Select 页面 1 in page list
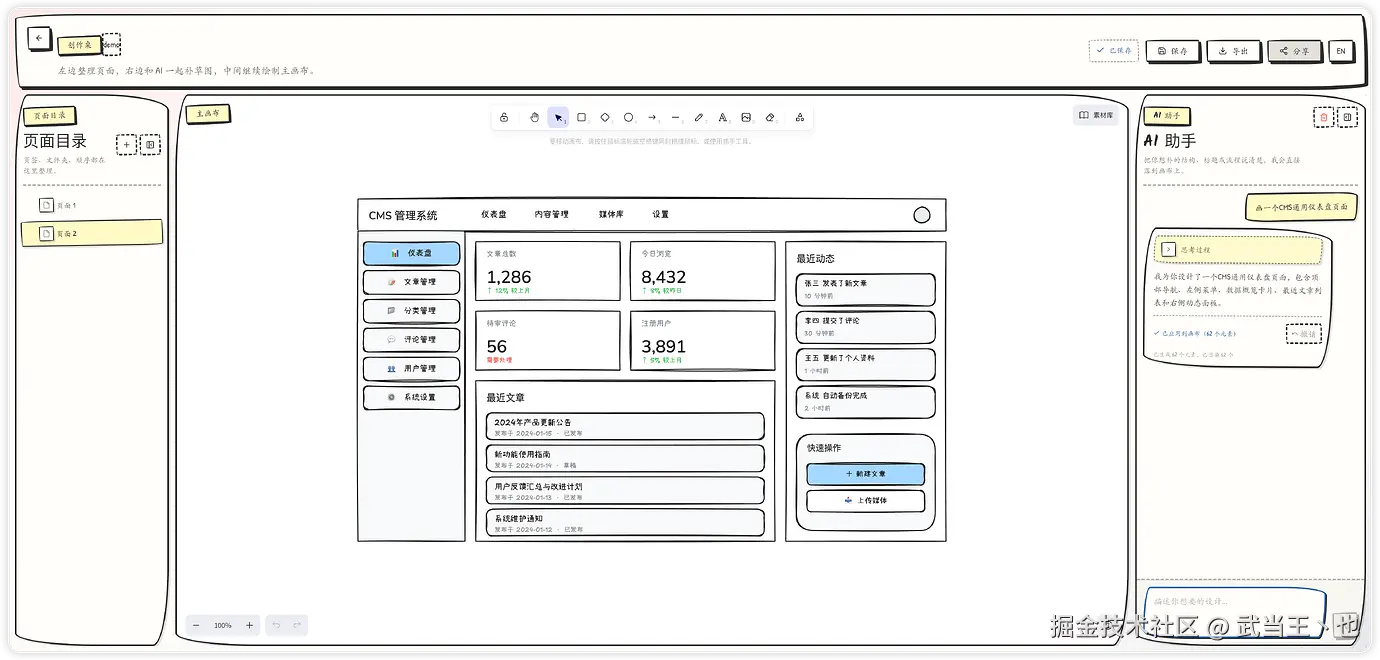Image resolution: width=1380 pixels, height=660 pixels. pos(91,205)
